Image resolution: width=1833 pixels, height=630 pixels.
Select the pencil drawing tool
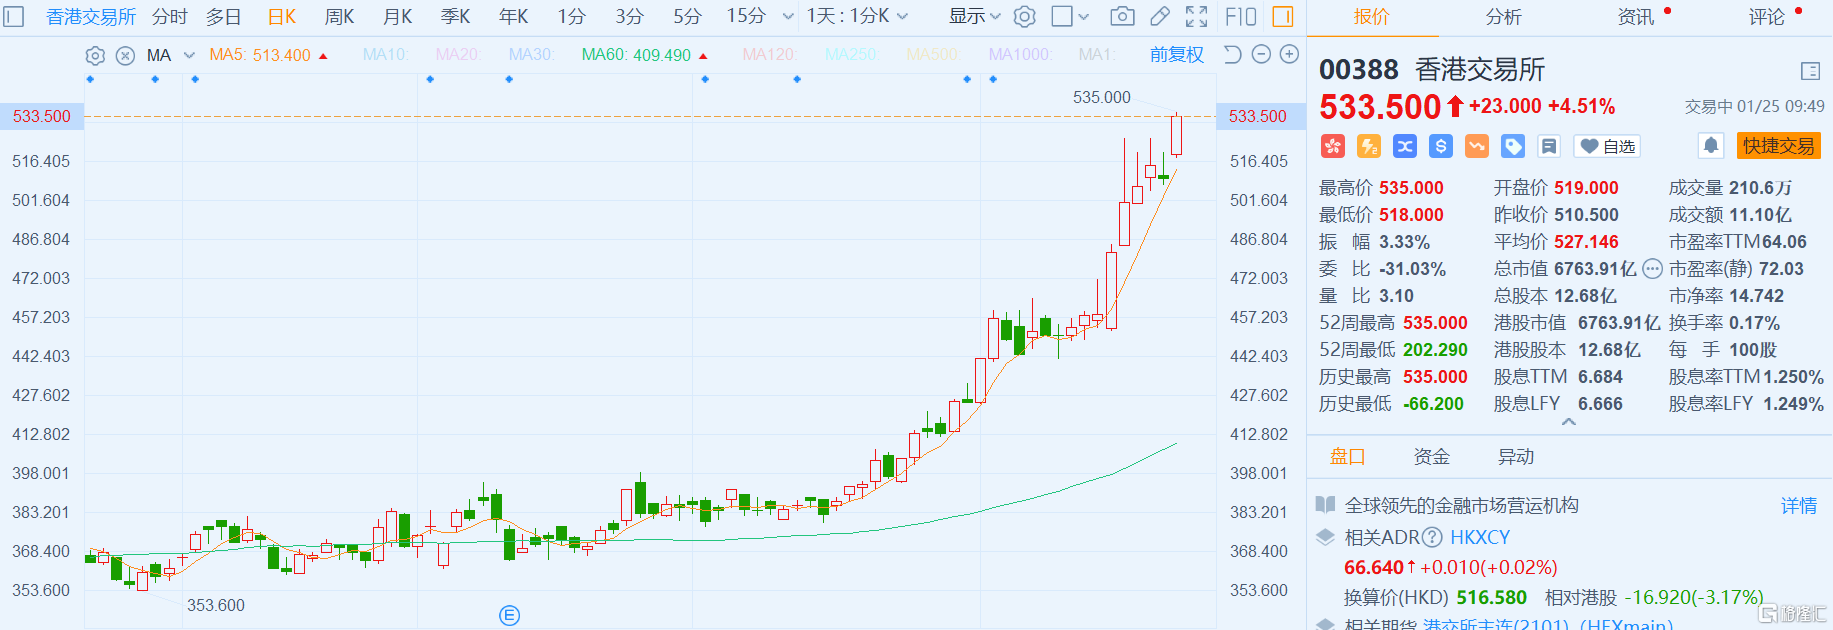[1160, 16]
